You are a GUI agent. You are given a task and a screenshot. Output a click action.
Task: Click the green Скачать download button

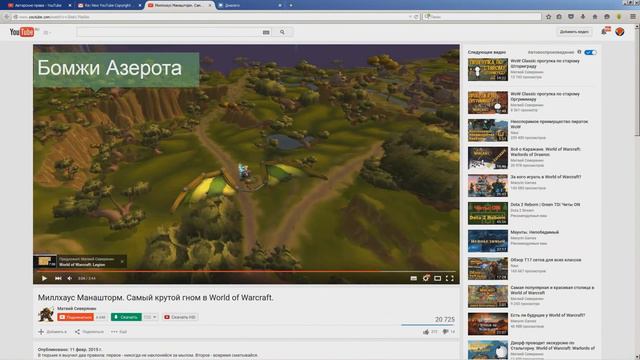(x=126, y=317)
